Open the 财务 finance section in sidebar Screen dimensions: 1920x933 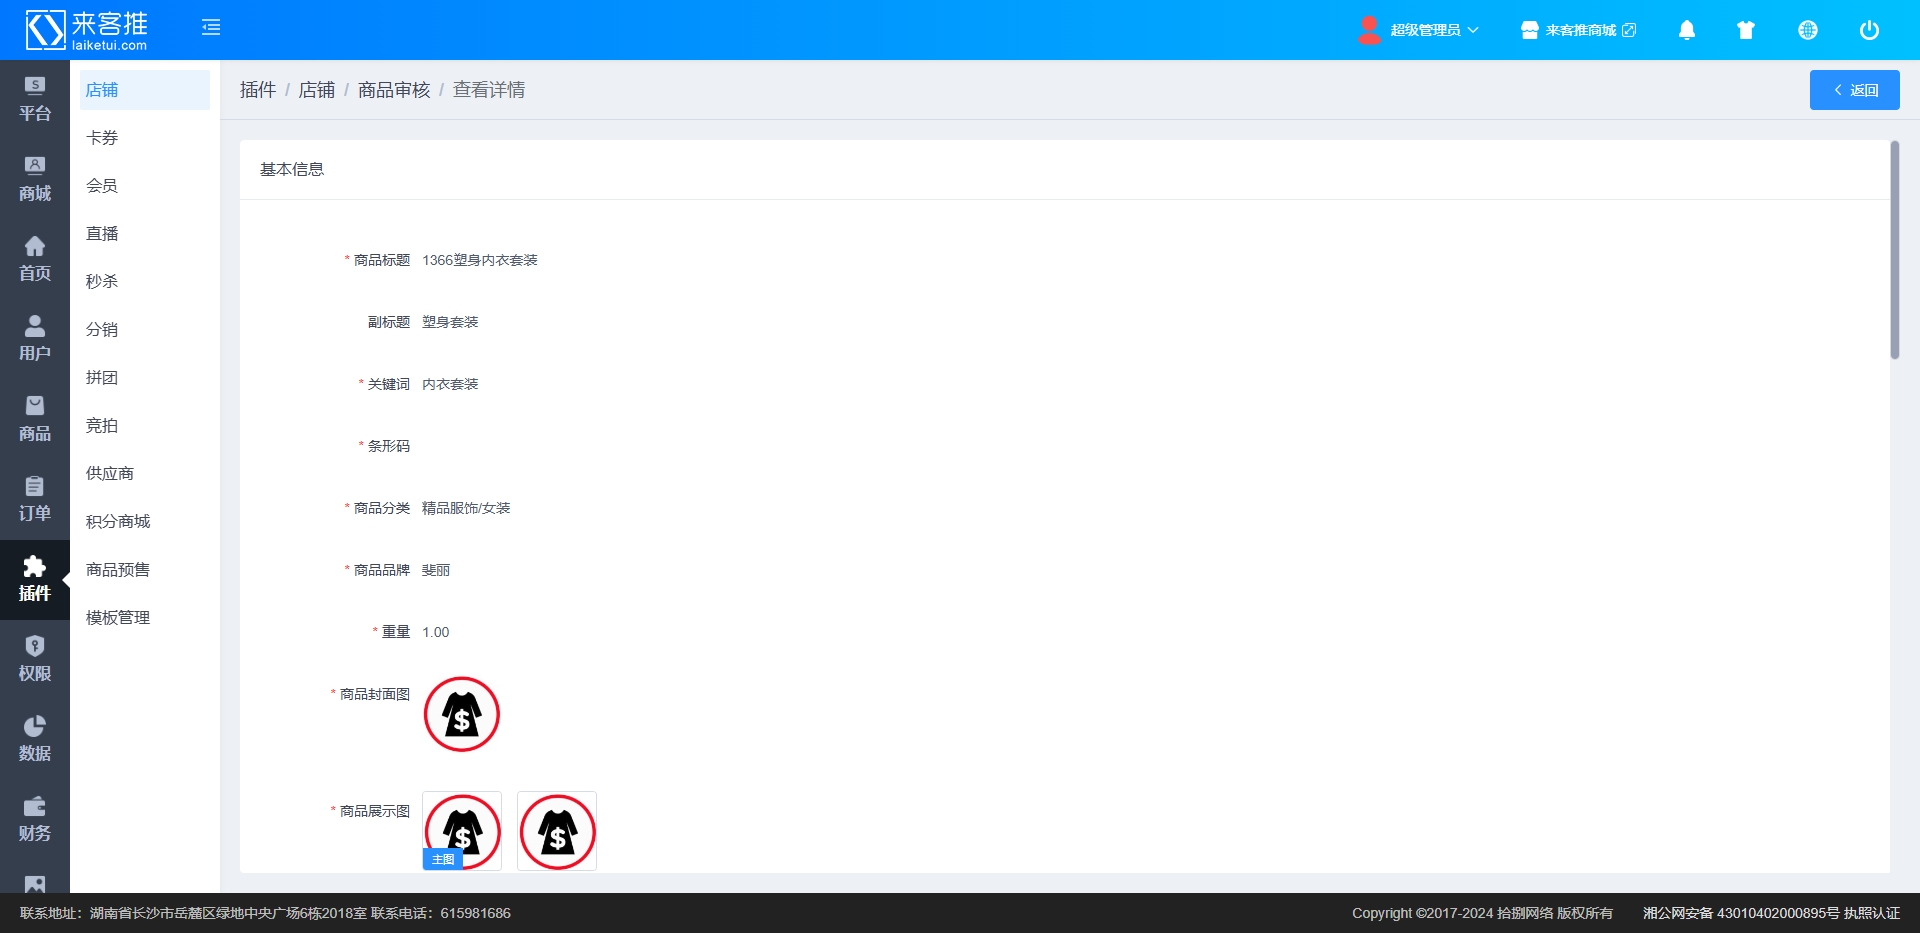[x=35, y=820]
